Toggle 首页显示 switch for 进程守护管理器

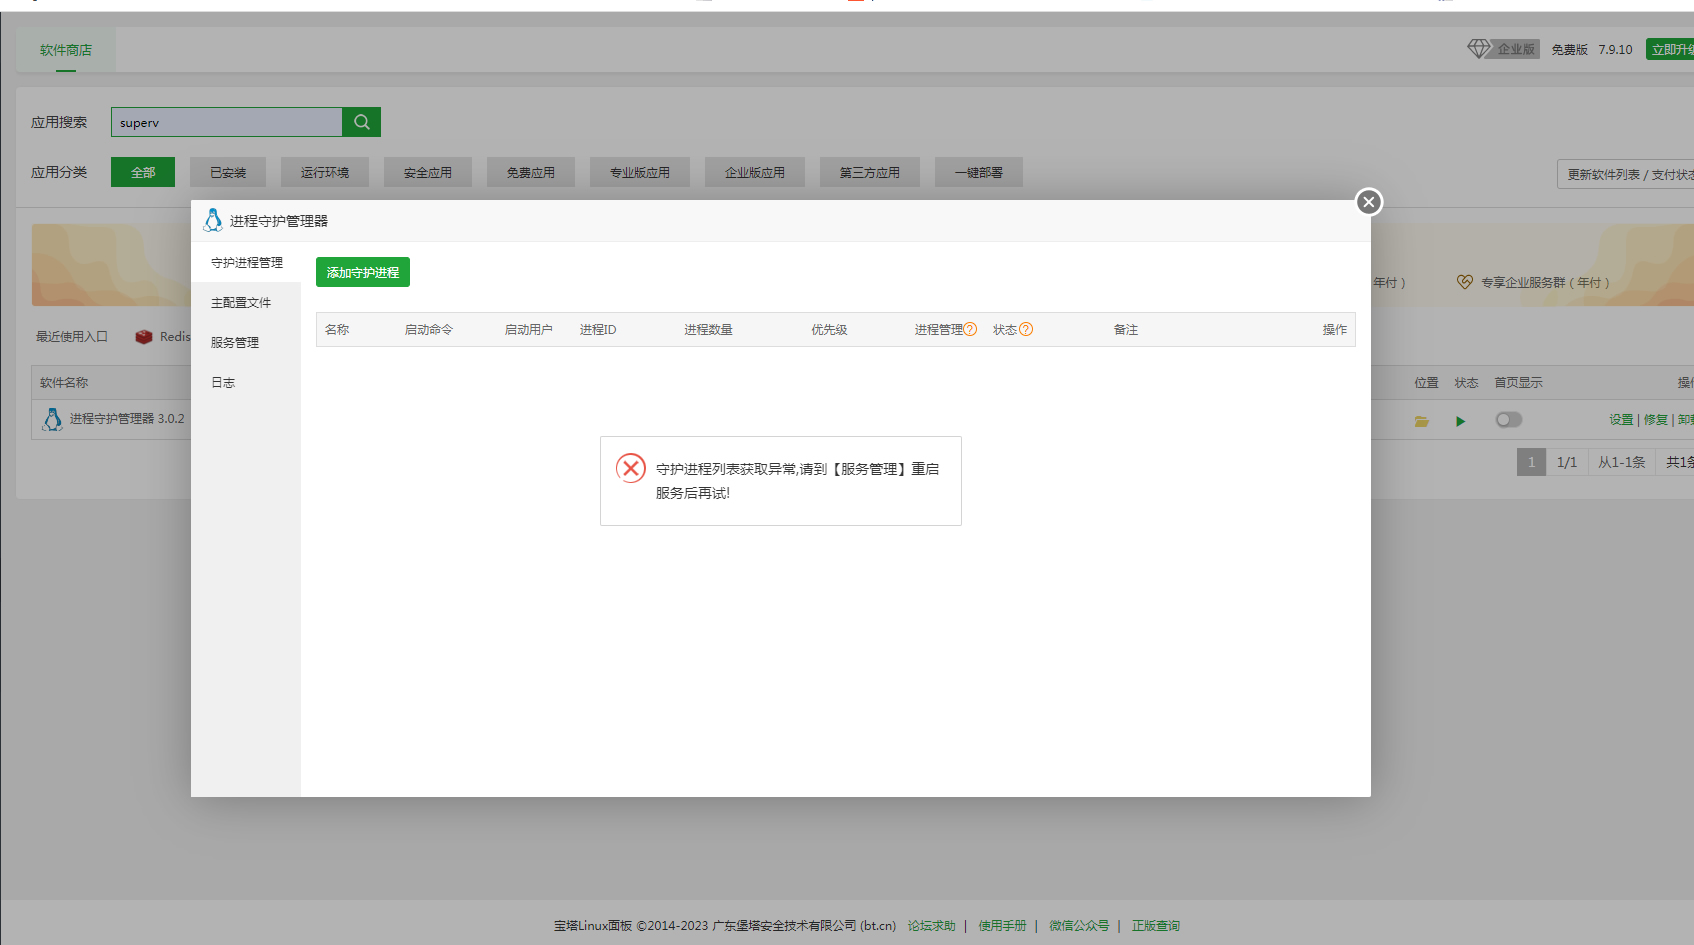pyautogui.click(x=1508, y=420)
